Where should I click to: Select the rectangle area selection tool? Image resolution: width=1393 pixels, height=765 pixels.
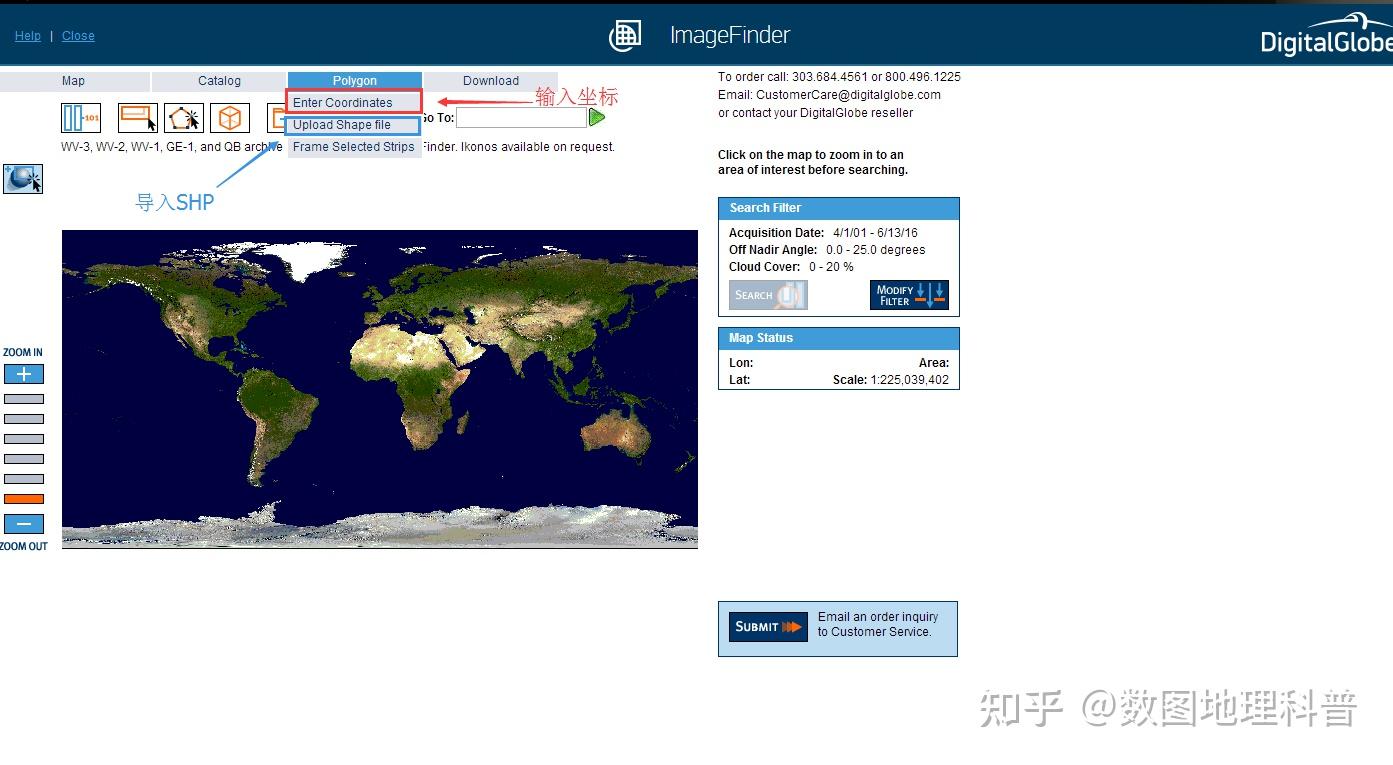137,117
